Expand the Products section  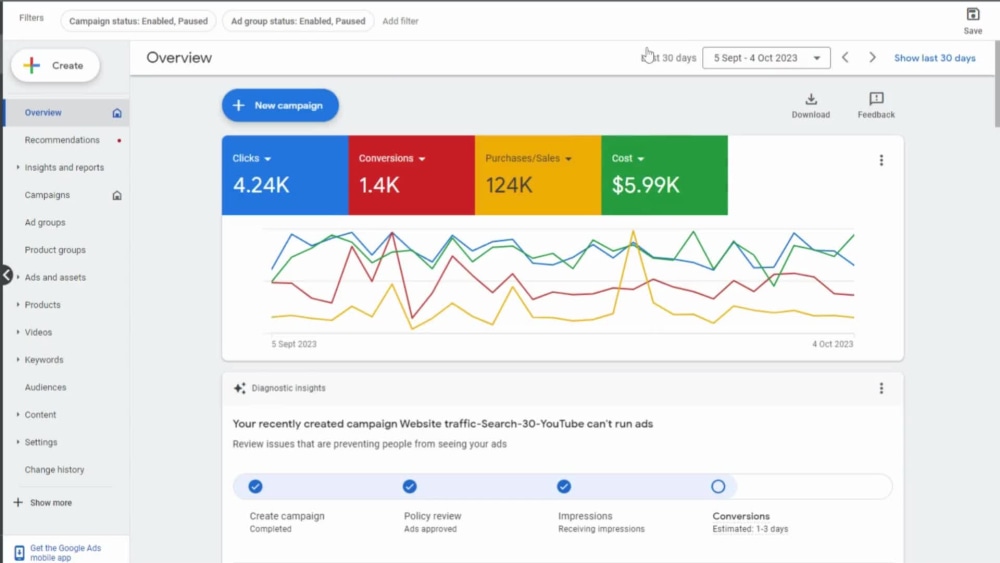18,305
